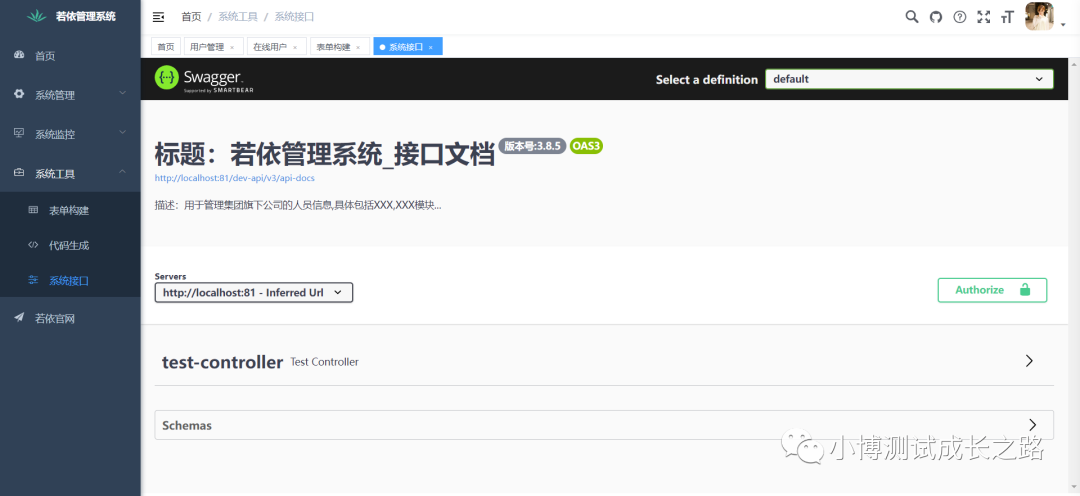The image size is (1080, 496).
Task: Click the 表单构建 form icon
Action: 33,210
